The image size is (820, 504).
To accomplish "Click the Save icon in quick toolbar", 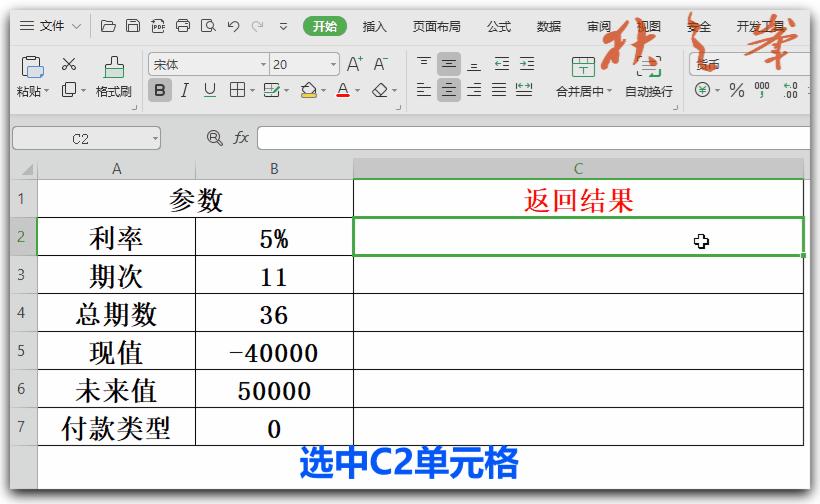I will (133, 26).
